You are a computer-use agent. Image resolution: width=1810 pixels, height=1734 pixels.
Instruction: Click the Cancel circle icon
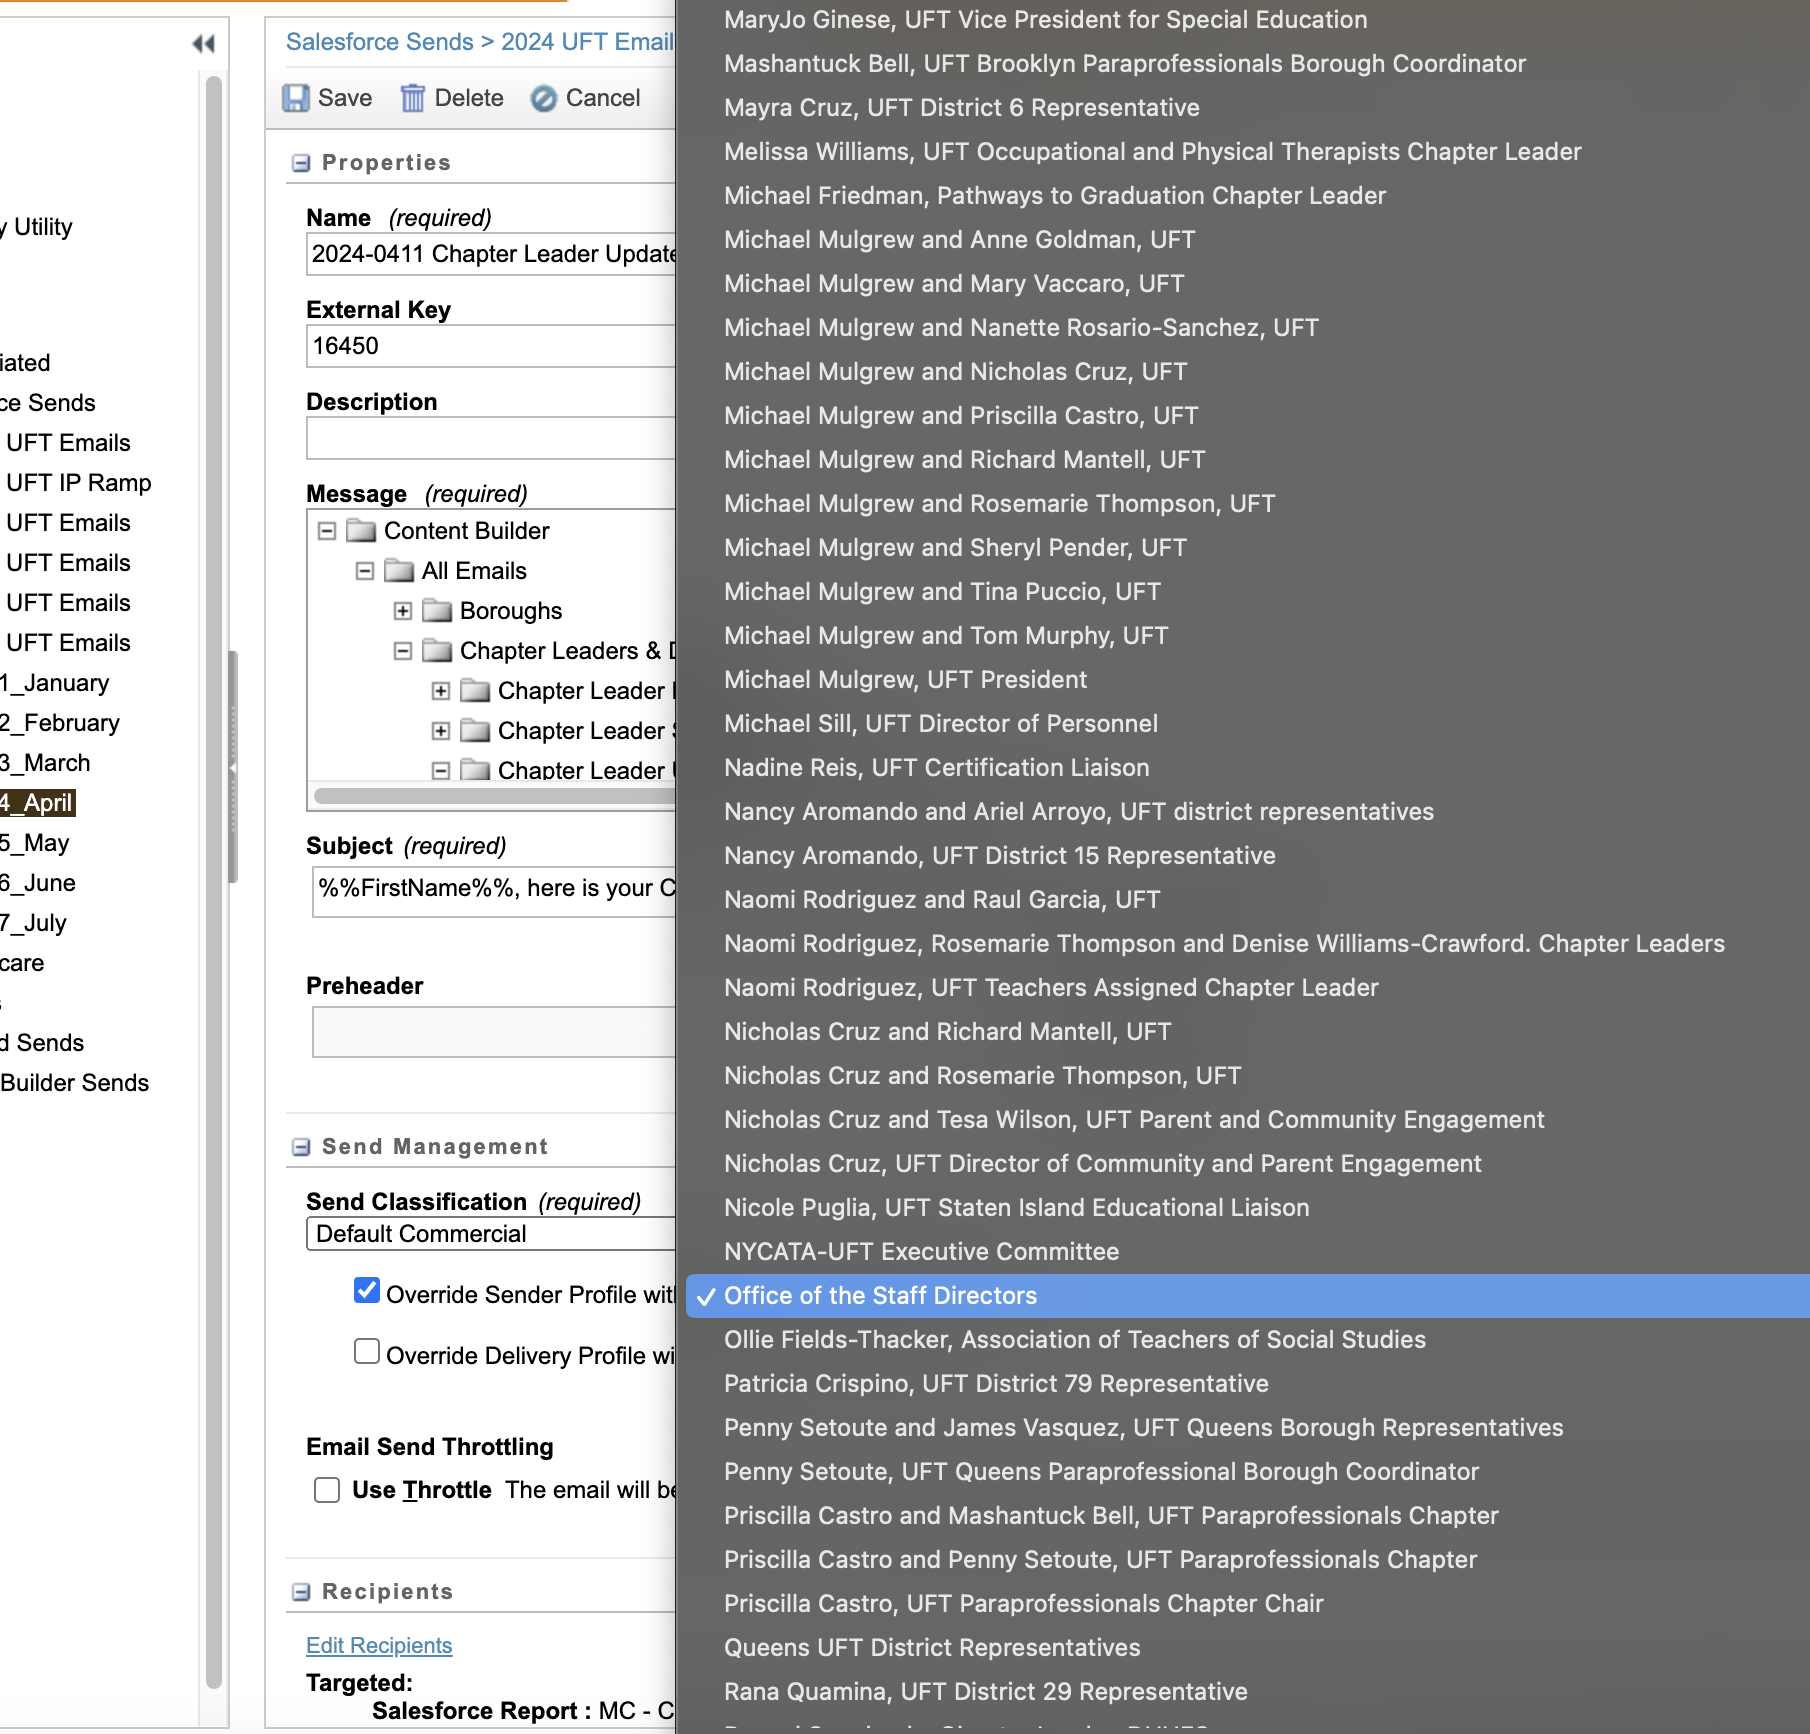point(543,98)
